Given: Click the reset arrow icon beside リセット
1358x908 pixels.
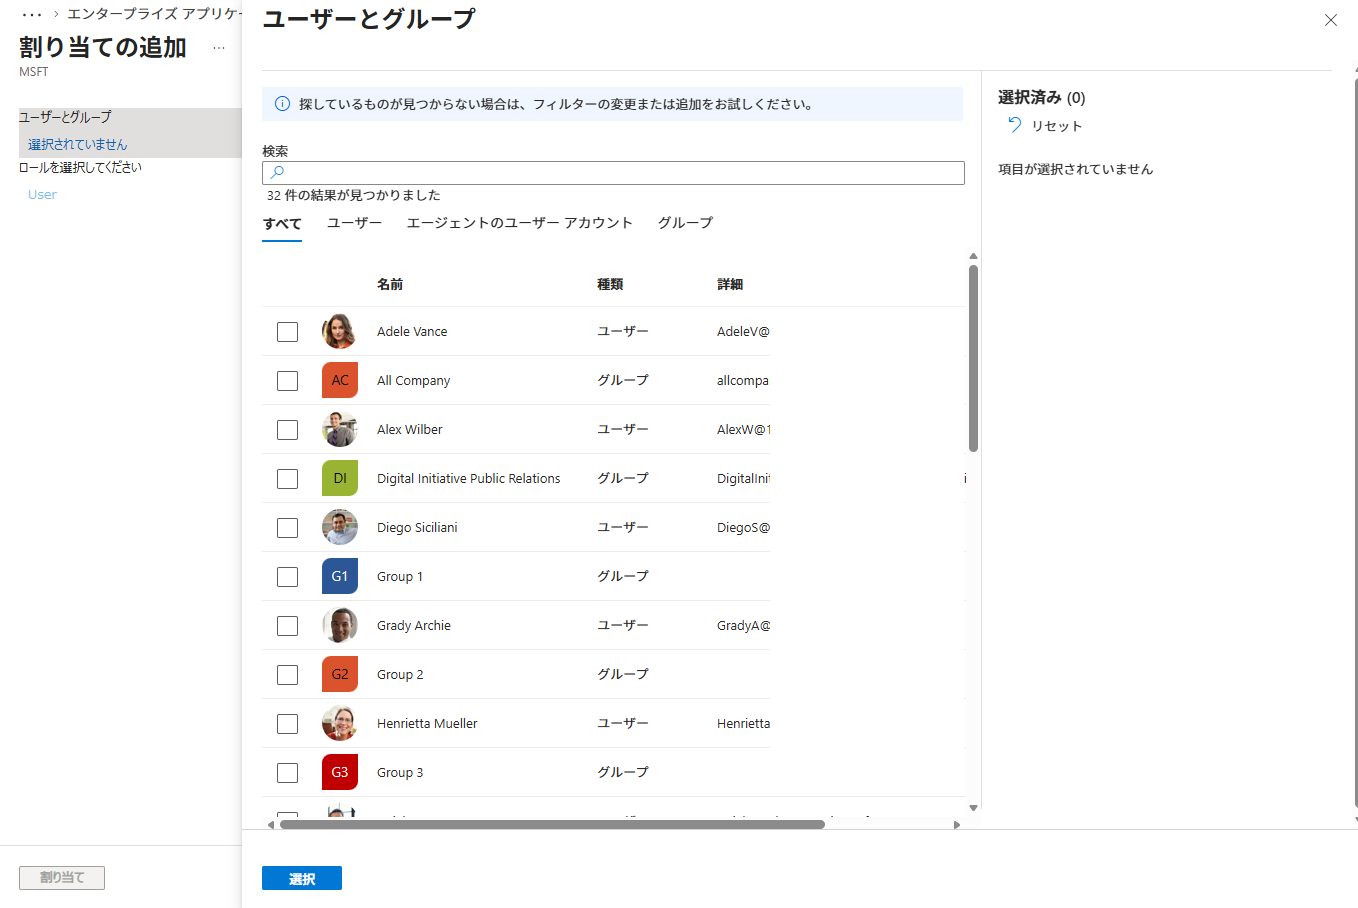Looking at the screenshot, I should (x=1014, y=125).
